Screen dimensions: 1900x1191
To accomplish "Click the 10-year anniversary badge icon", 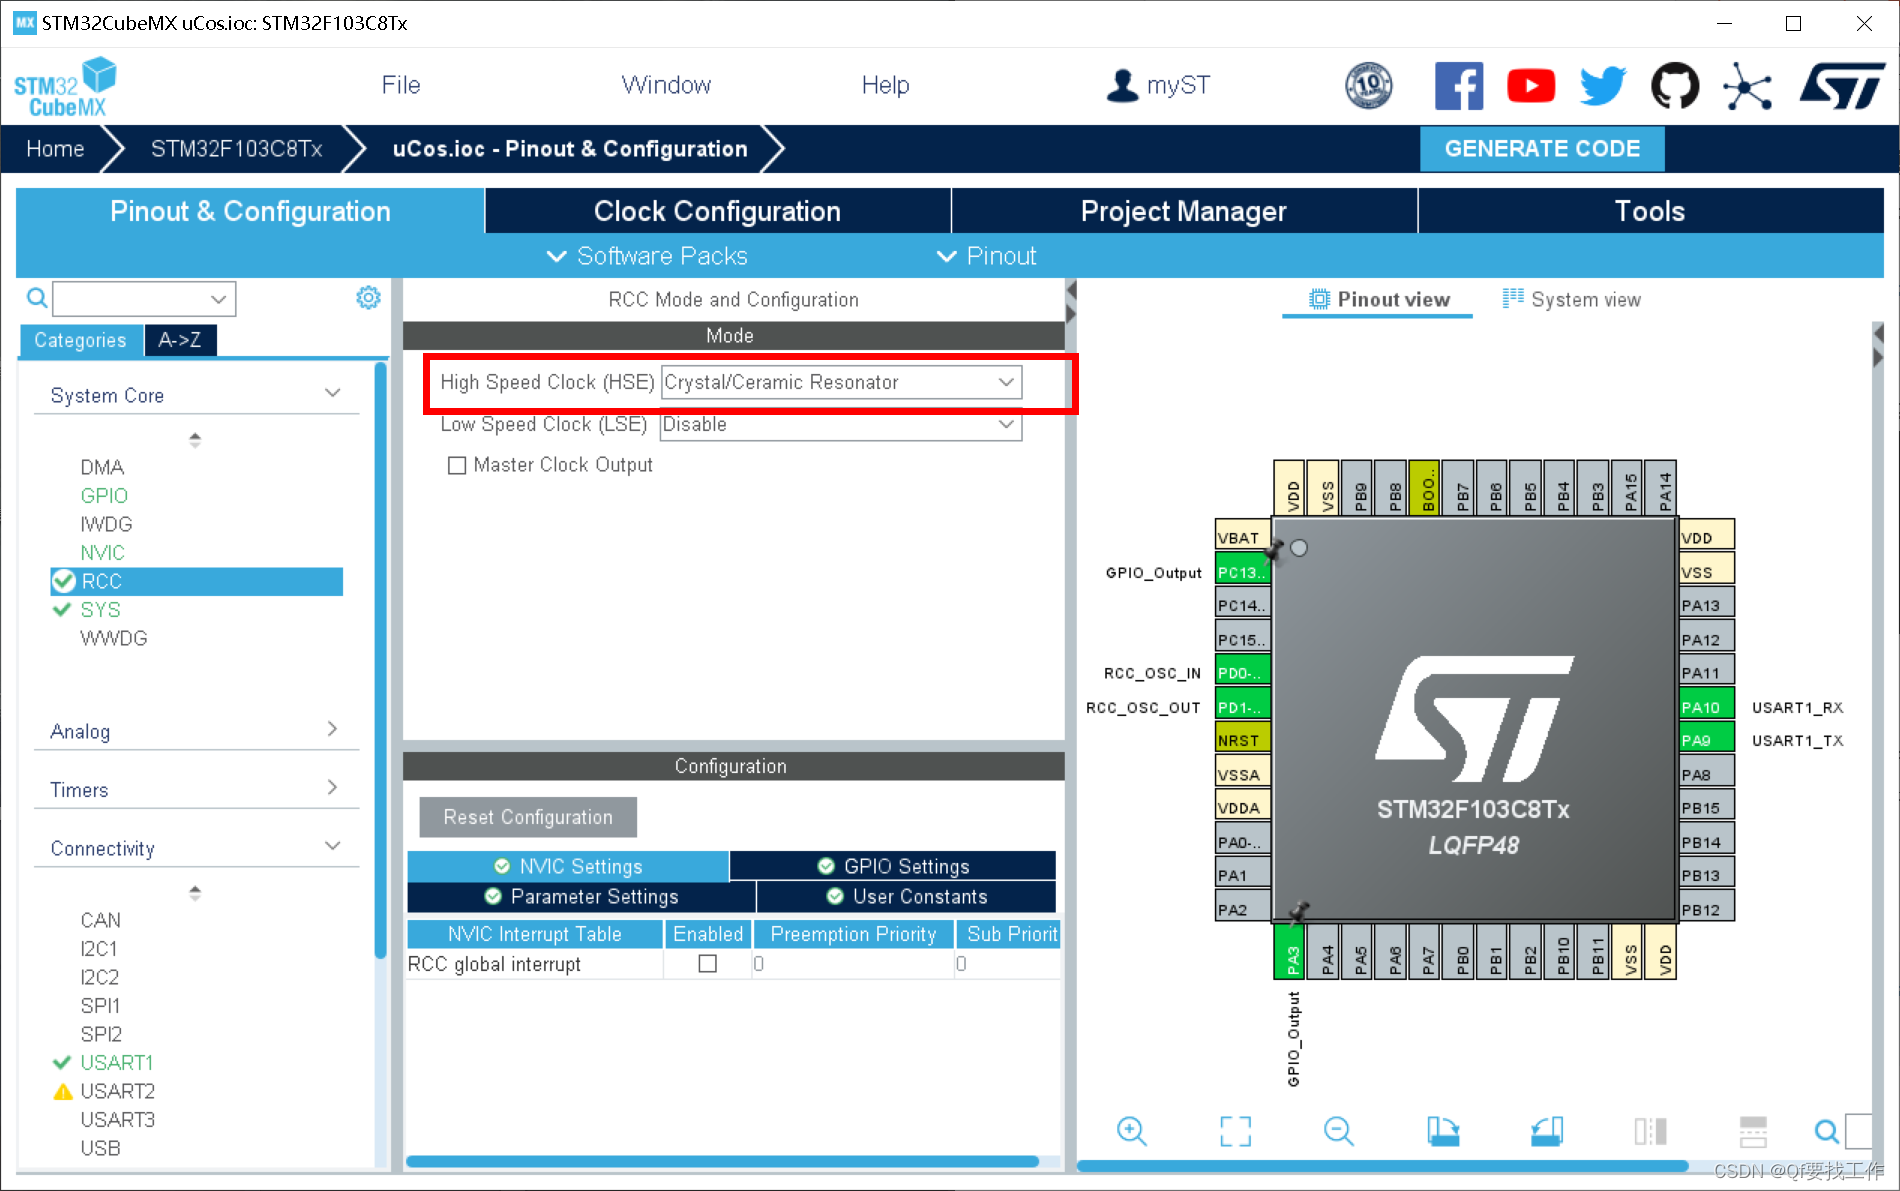I will coord(1369,86).
